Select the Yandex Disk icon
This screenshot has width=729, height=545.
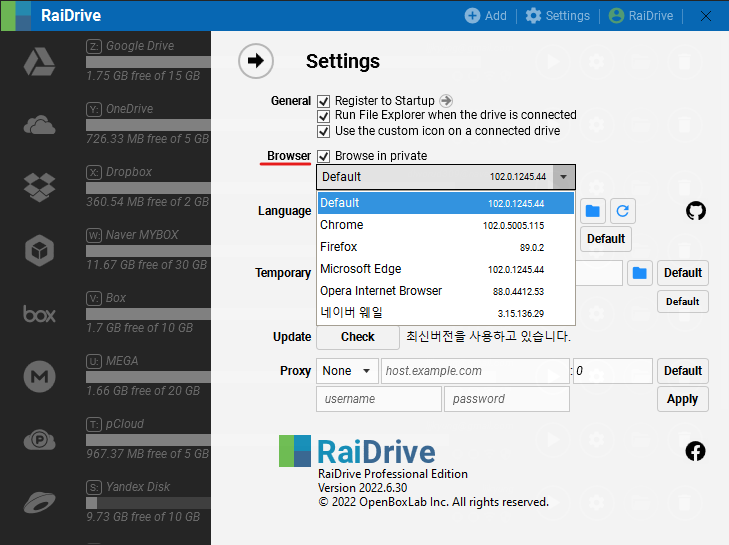point(40,503)
